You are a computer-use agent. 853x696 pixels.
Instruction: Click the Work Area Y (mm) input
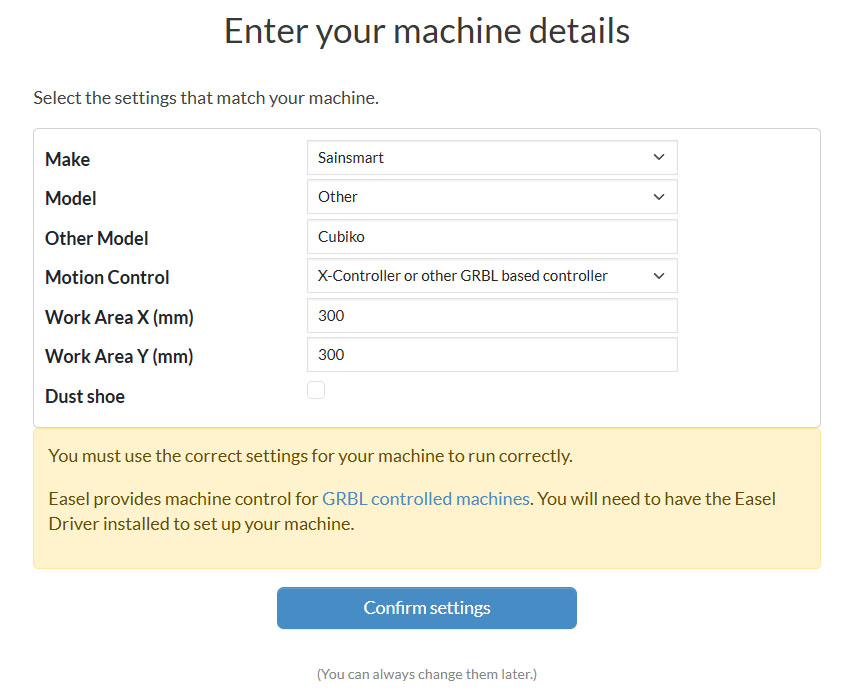(492, 355)
